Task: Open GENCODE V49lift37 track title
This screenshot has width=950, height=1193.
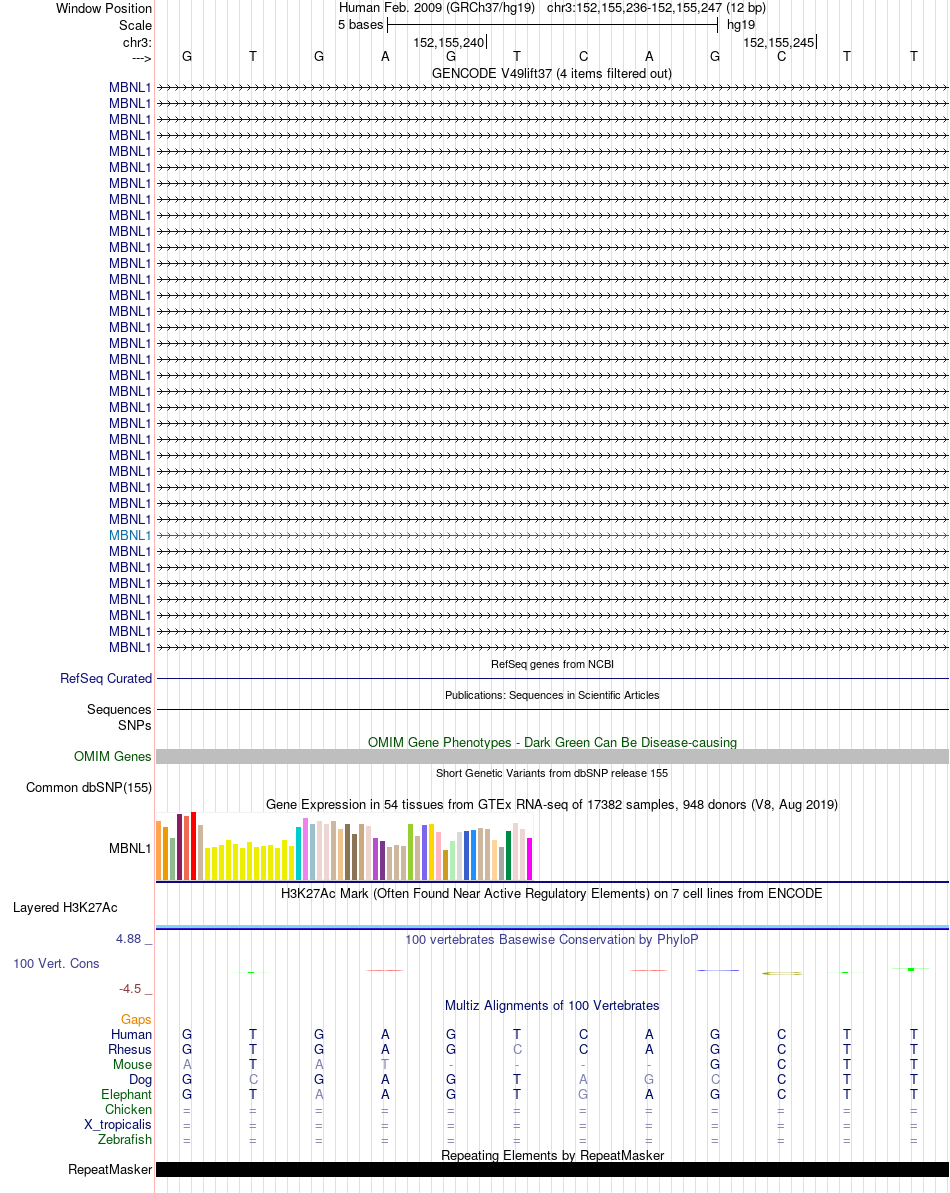Action: click(551, 73)
